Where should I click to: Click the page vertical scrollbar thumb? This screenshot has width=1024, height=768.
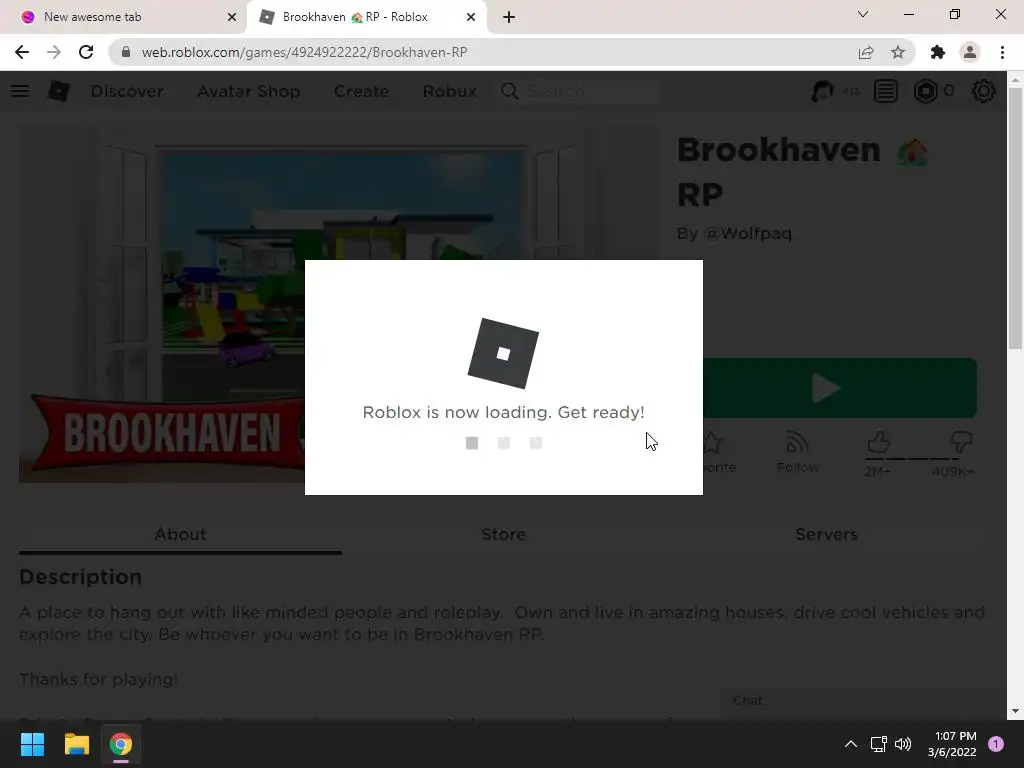pyautogui.click(x=1015, y=217)
